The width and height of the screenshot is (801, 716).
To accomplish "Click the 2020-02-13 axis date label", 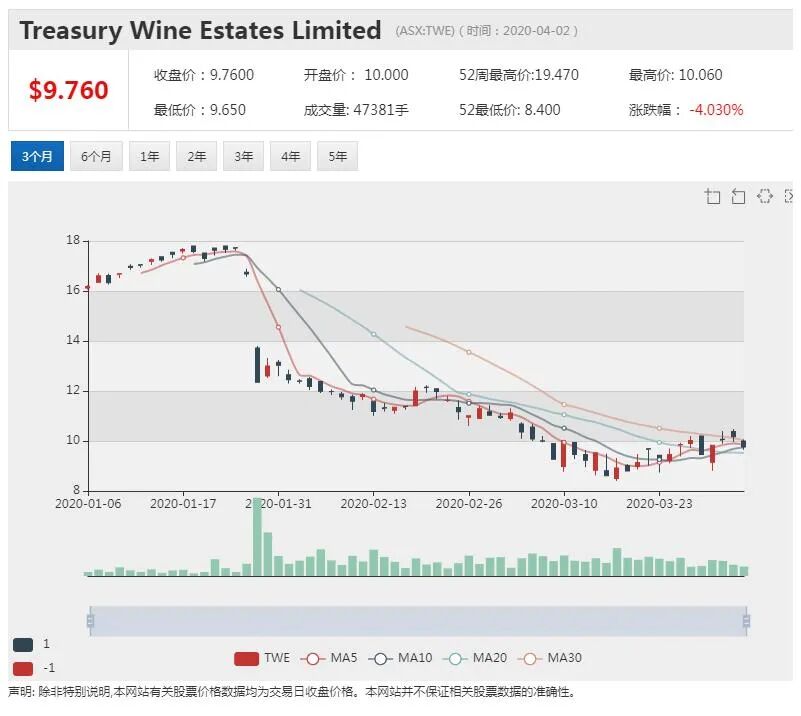I will pyautogui.click(x=373, y=504).
